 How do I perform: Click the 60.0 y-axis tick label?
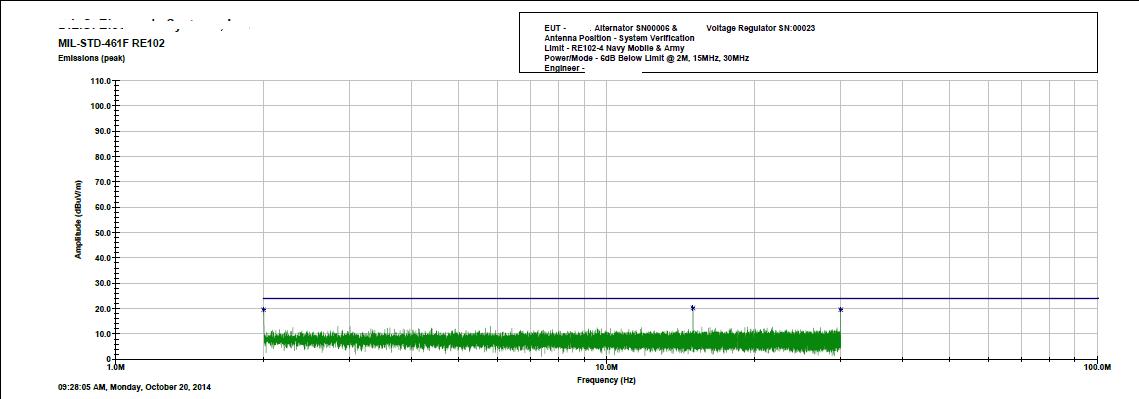(102, 207)
